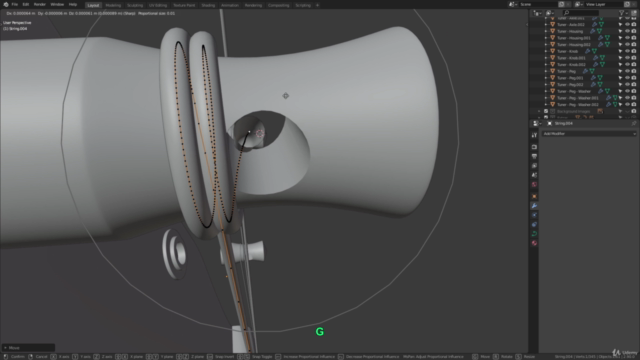Switch to the Sculpting workspace tab
The image size is (640, 360).
[x=135, y=5]
